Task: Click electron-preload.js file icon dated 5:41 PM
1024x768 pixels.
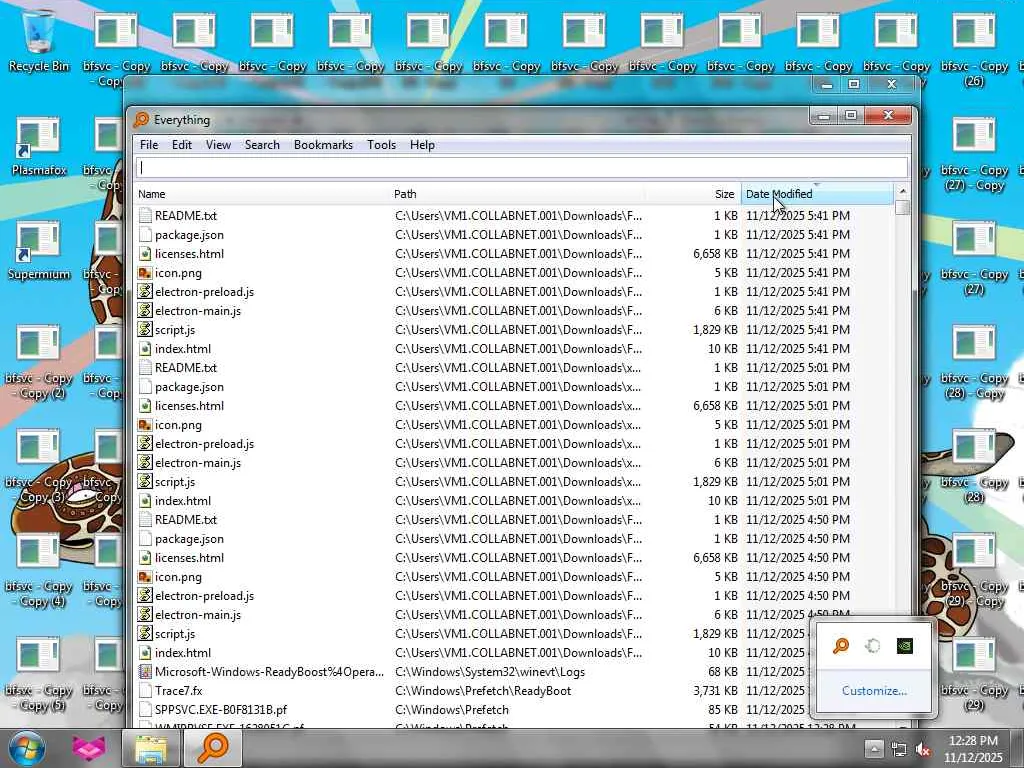Action: tap(145, 292)
